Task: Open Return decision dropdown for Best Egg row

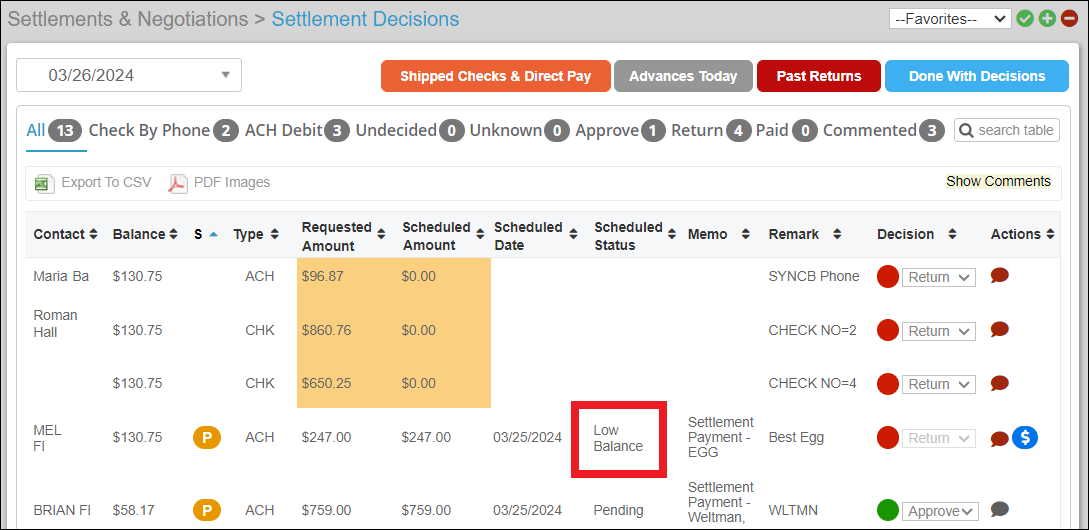Action: pos(938,438)
